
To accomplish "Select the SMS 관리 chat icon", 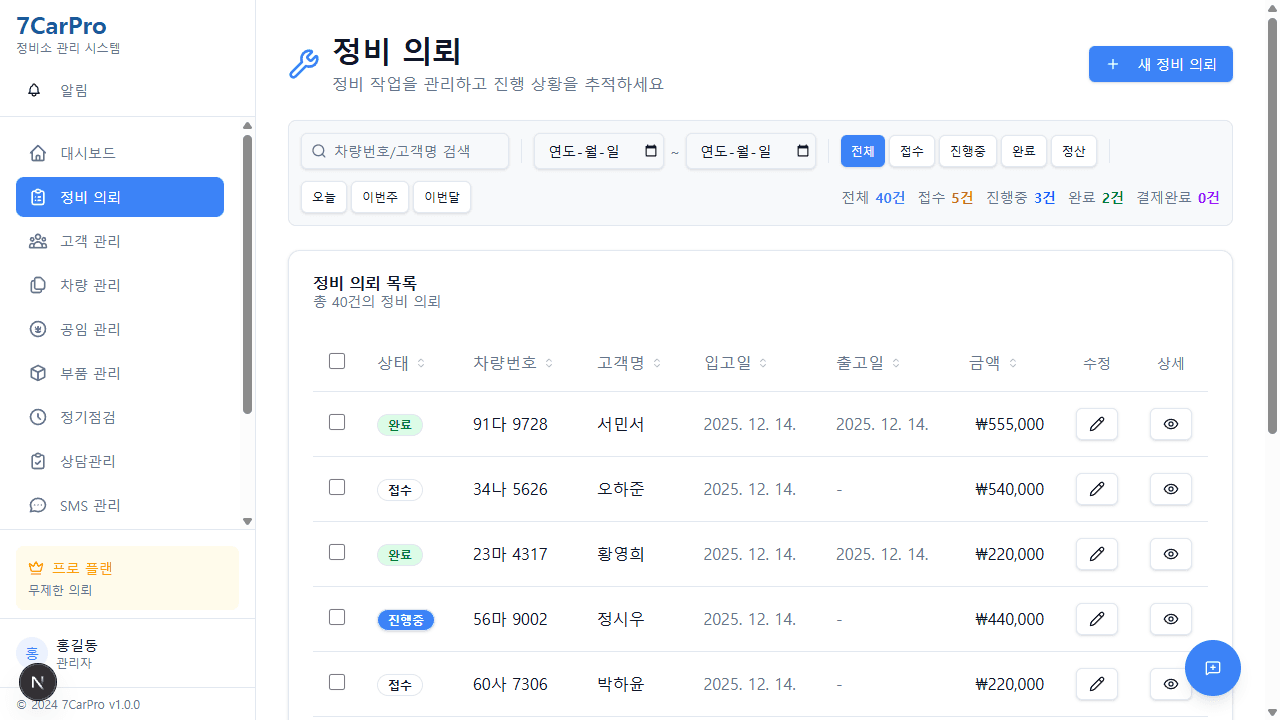I will pos(38,505).
